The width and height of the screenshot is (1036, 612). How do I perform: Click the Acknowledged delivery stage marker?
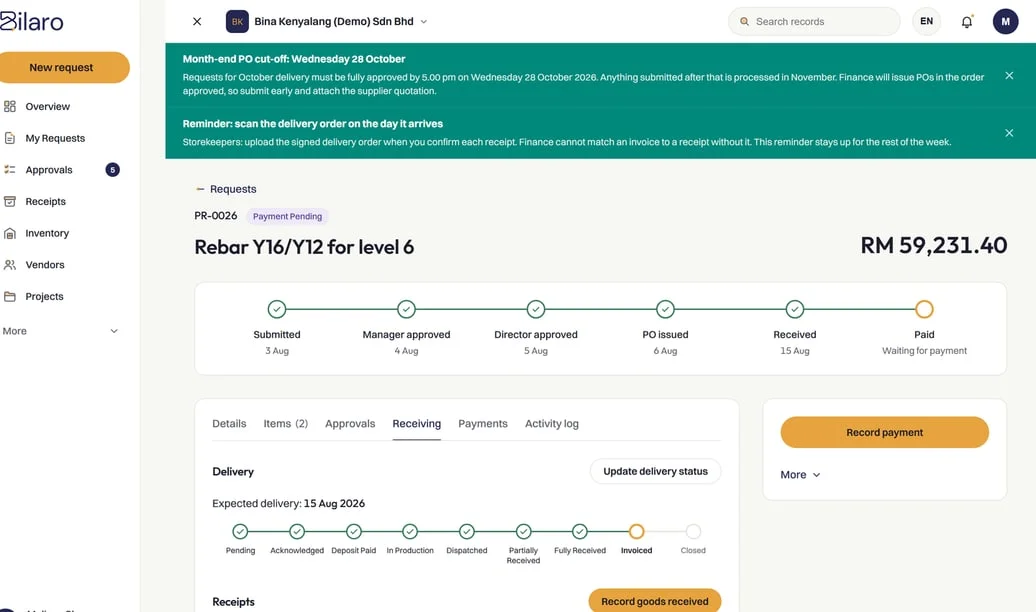point(297,531)
